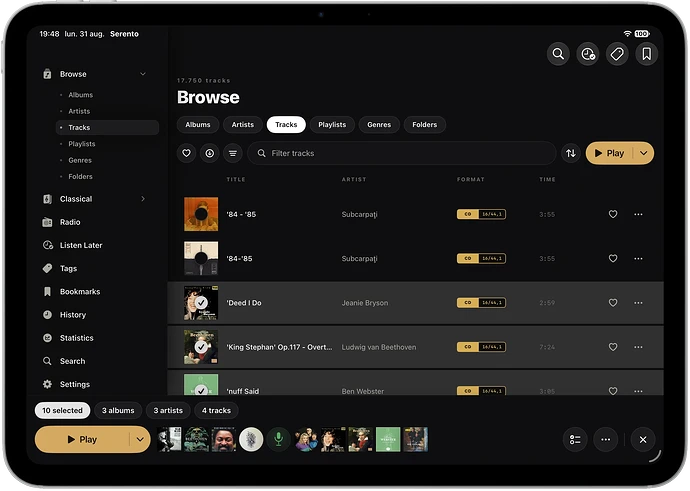
Task: Switch to the Playlists tab
Action: (x=332, y=125)
